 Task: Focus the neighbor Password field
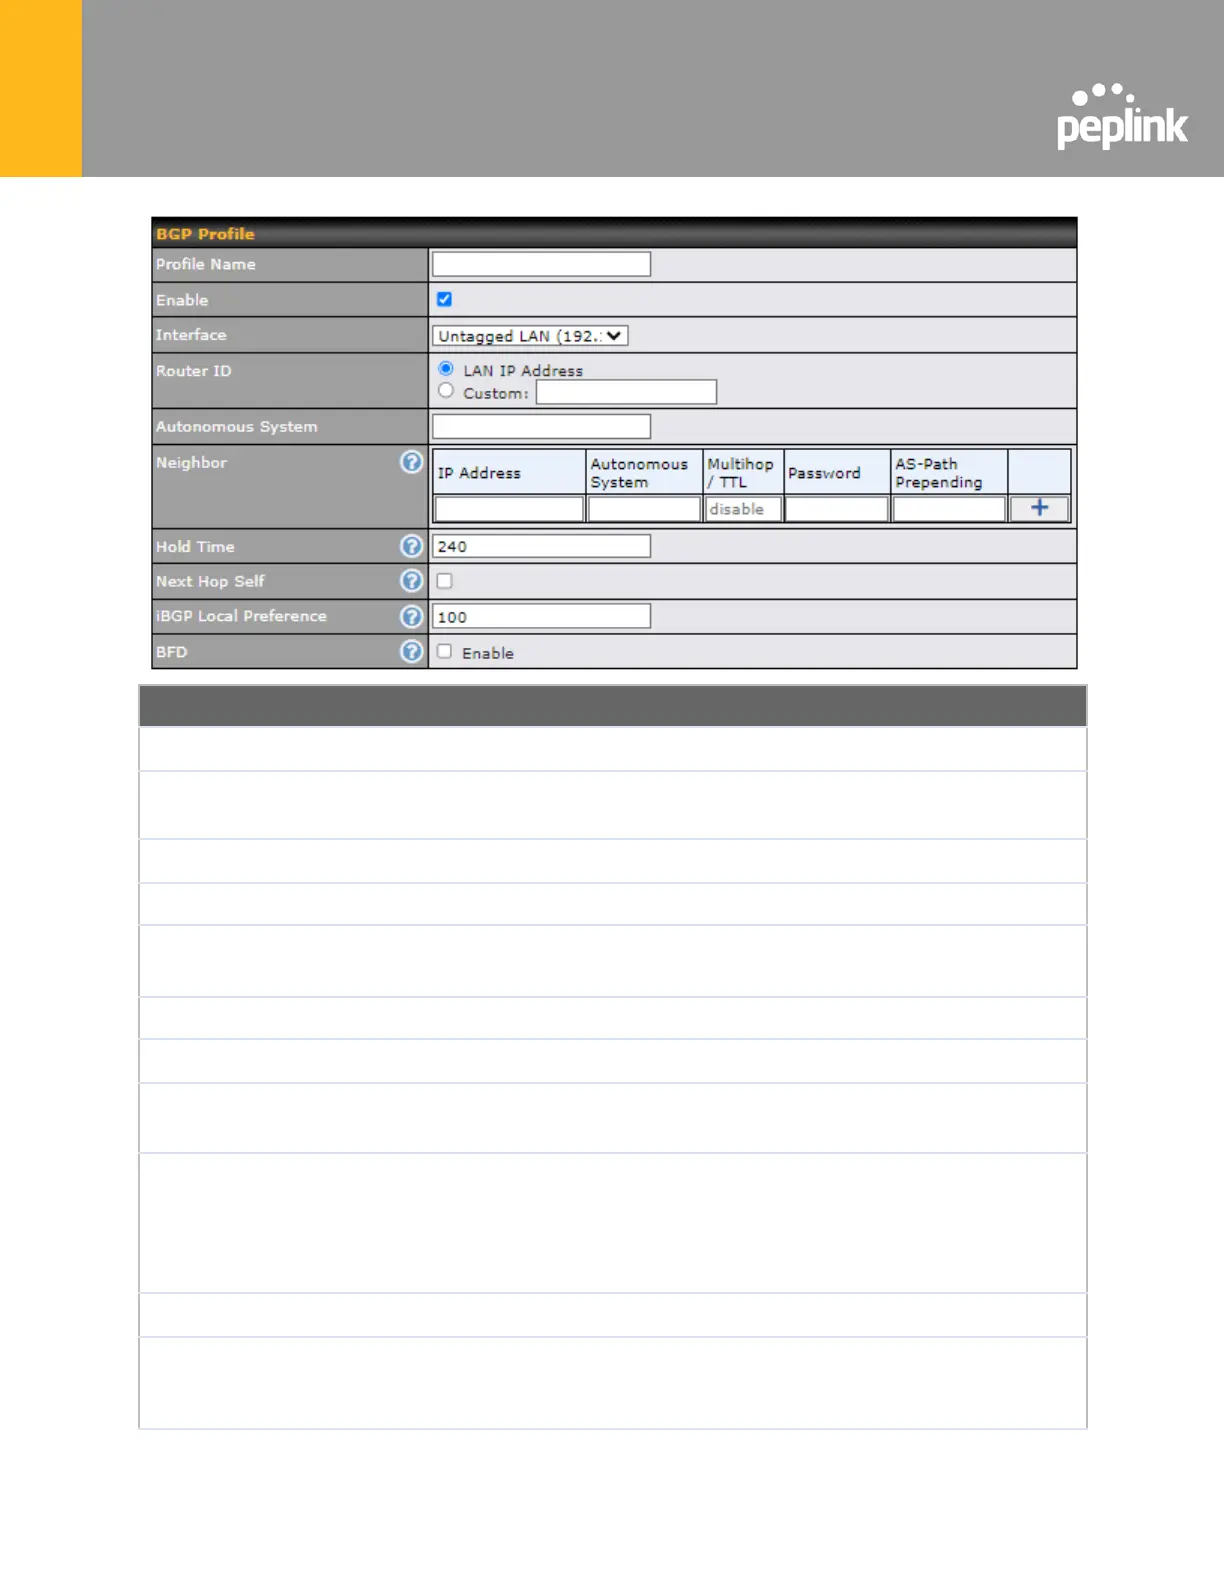click(837, 509)
